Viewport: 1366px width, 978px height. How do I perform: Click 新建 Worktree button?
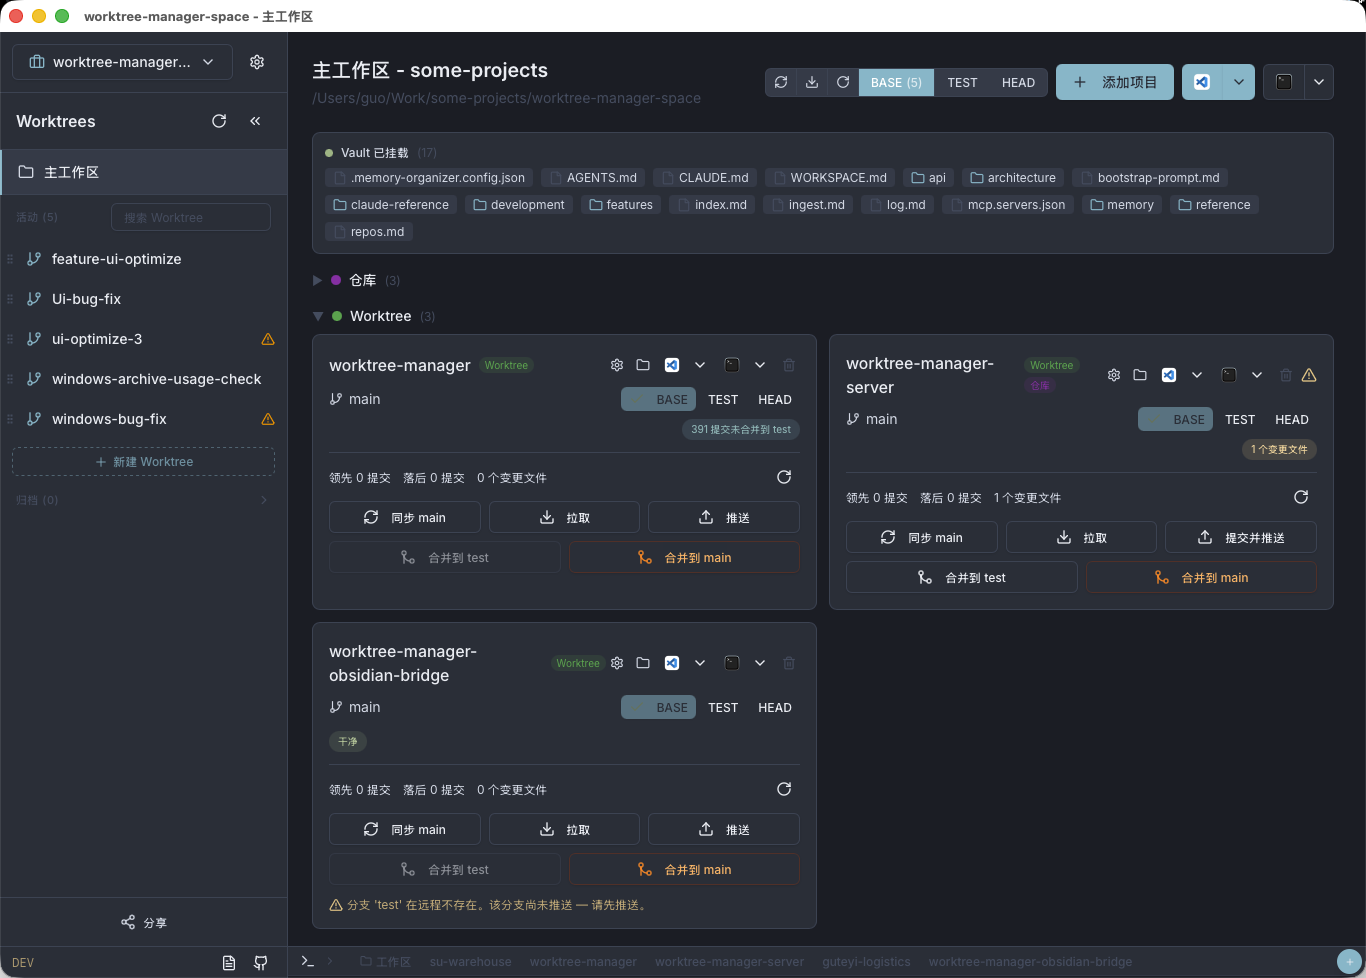pyautogui.click(x=143, y=462)
